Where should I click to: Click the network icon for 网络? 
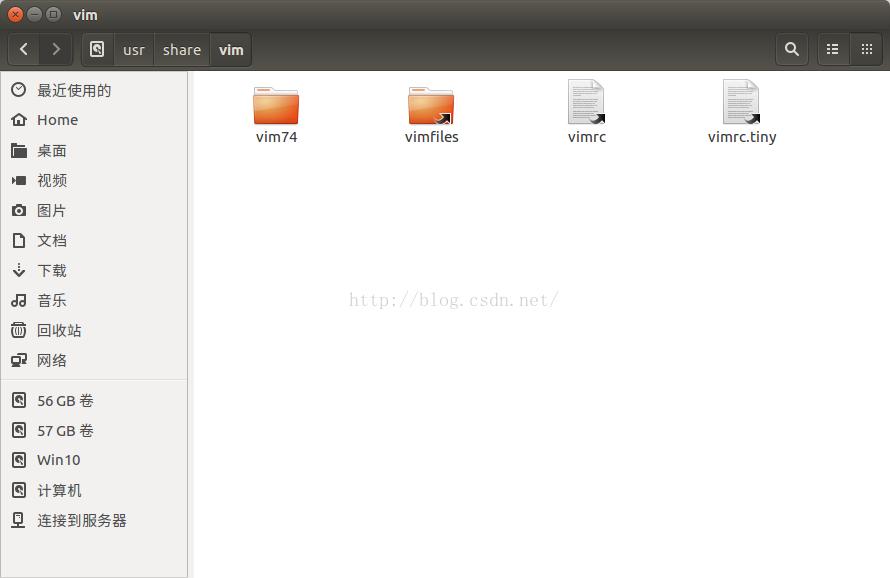[19, 360]
